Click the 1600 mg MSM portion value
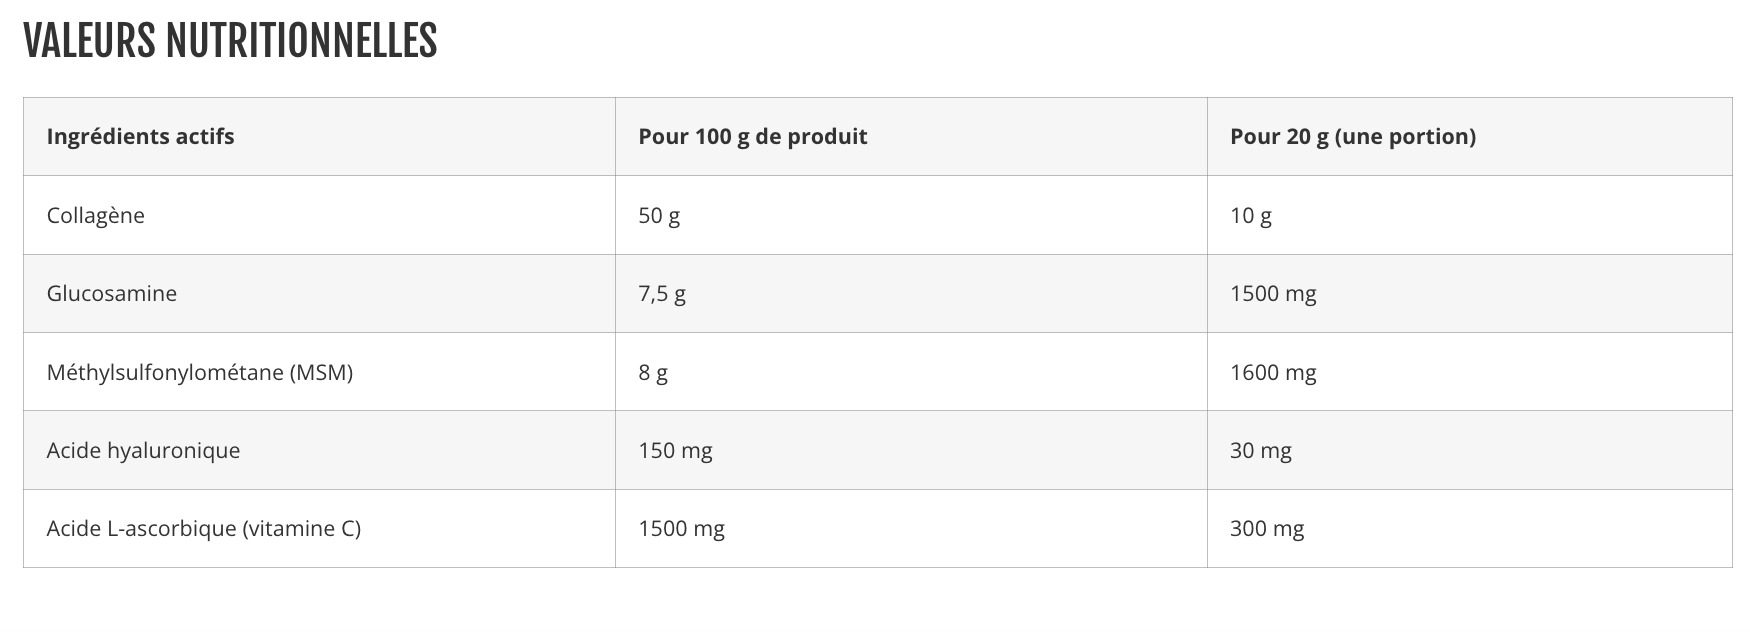The width and height of the screenshot is (1750, 632). click(1273, 373)
